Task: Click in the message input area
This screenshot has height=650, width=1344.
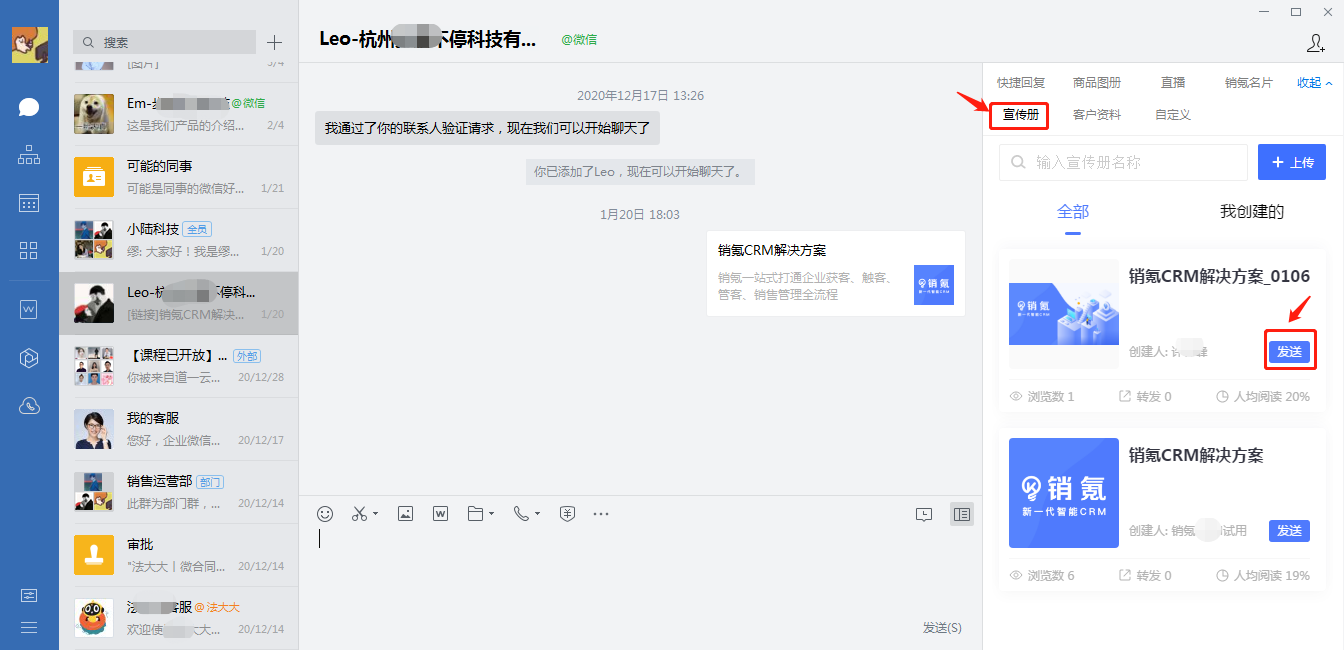Action: [x=640, y=570]
